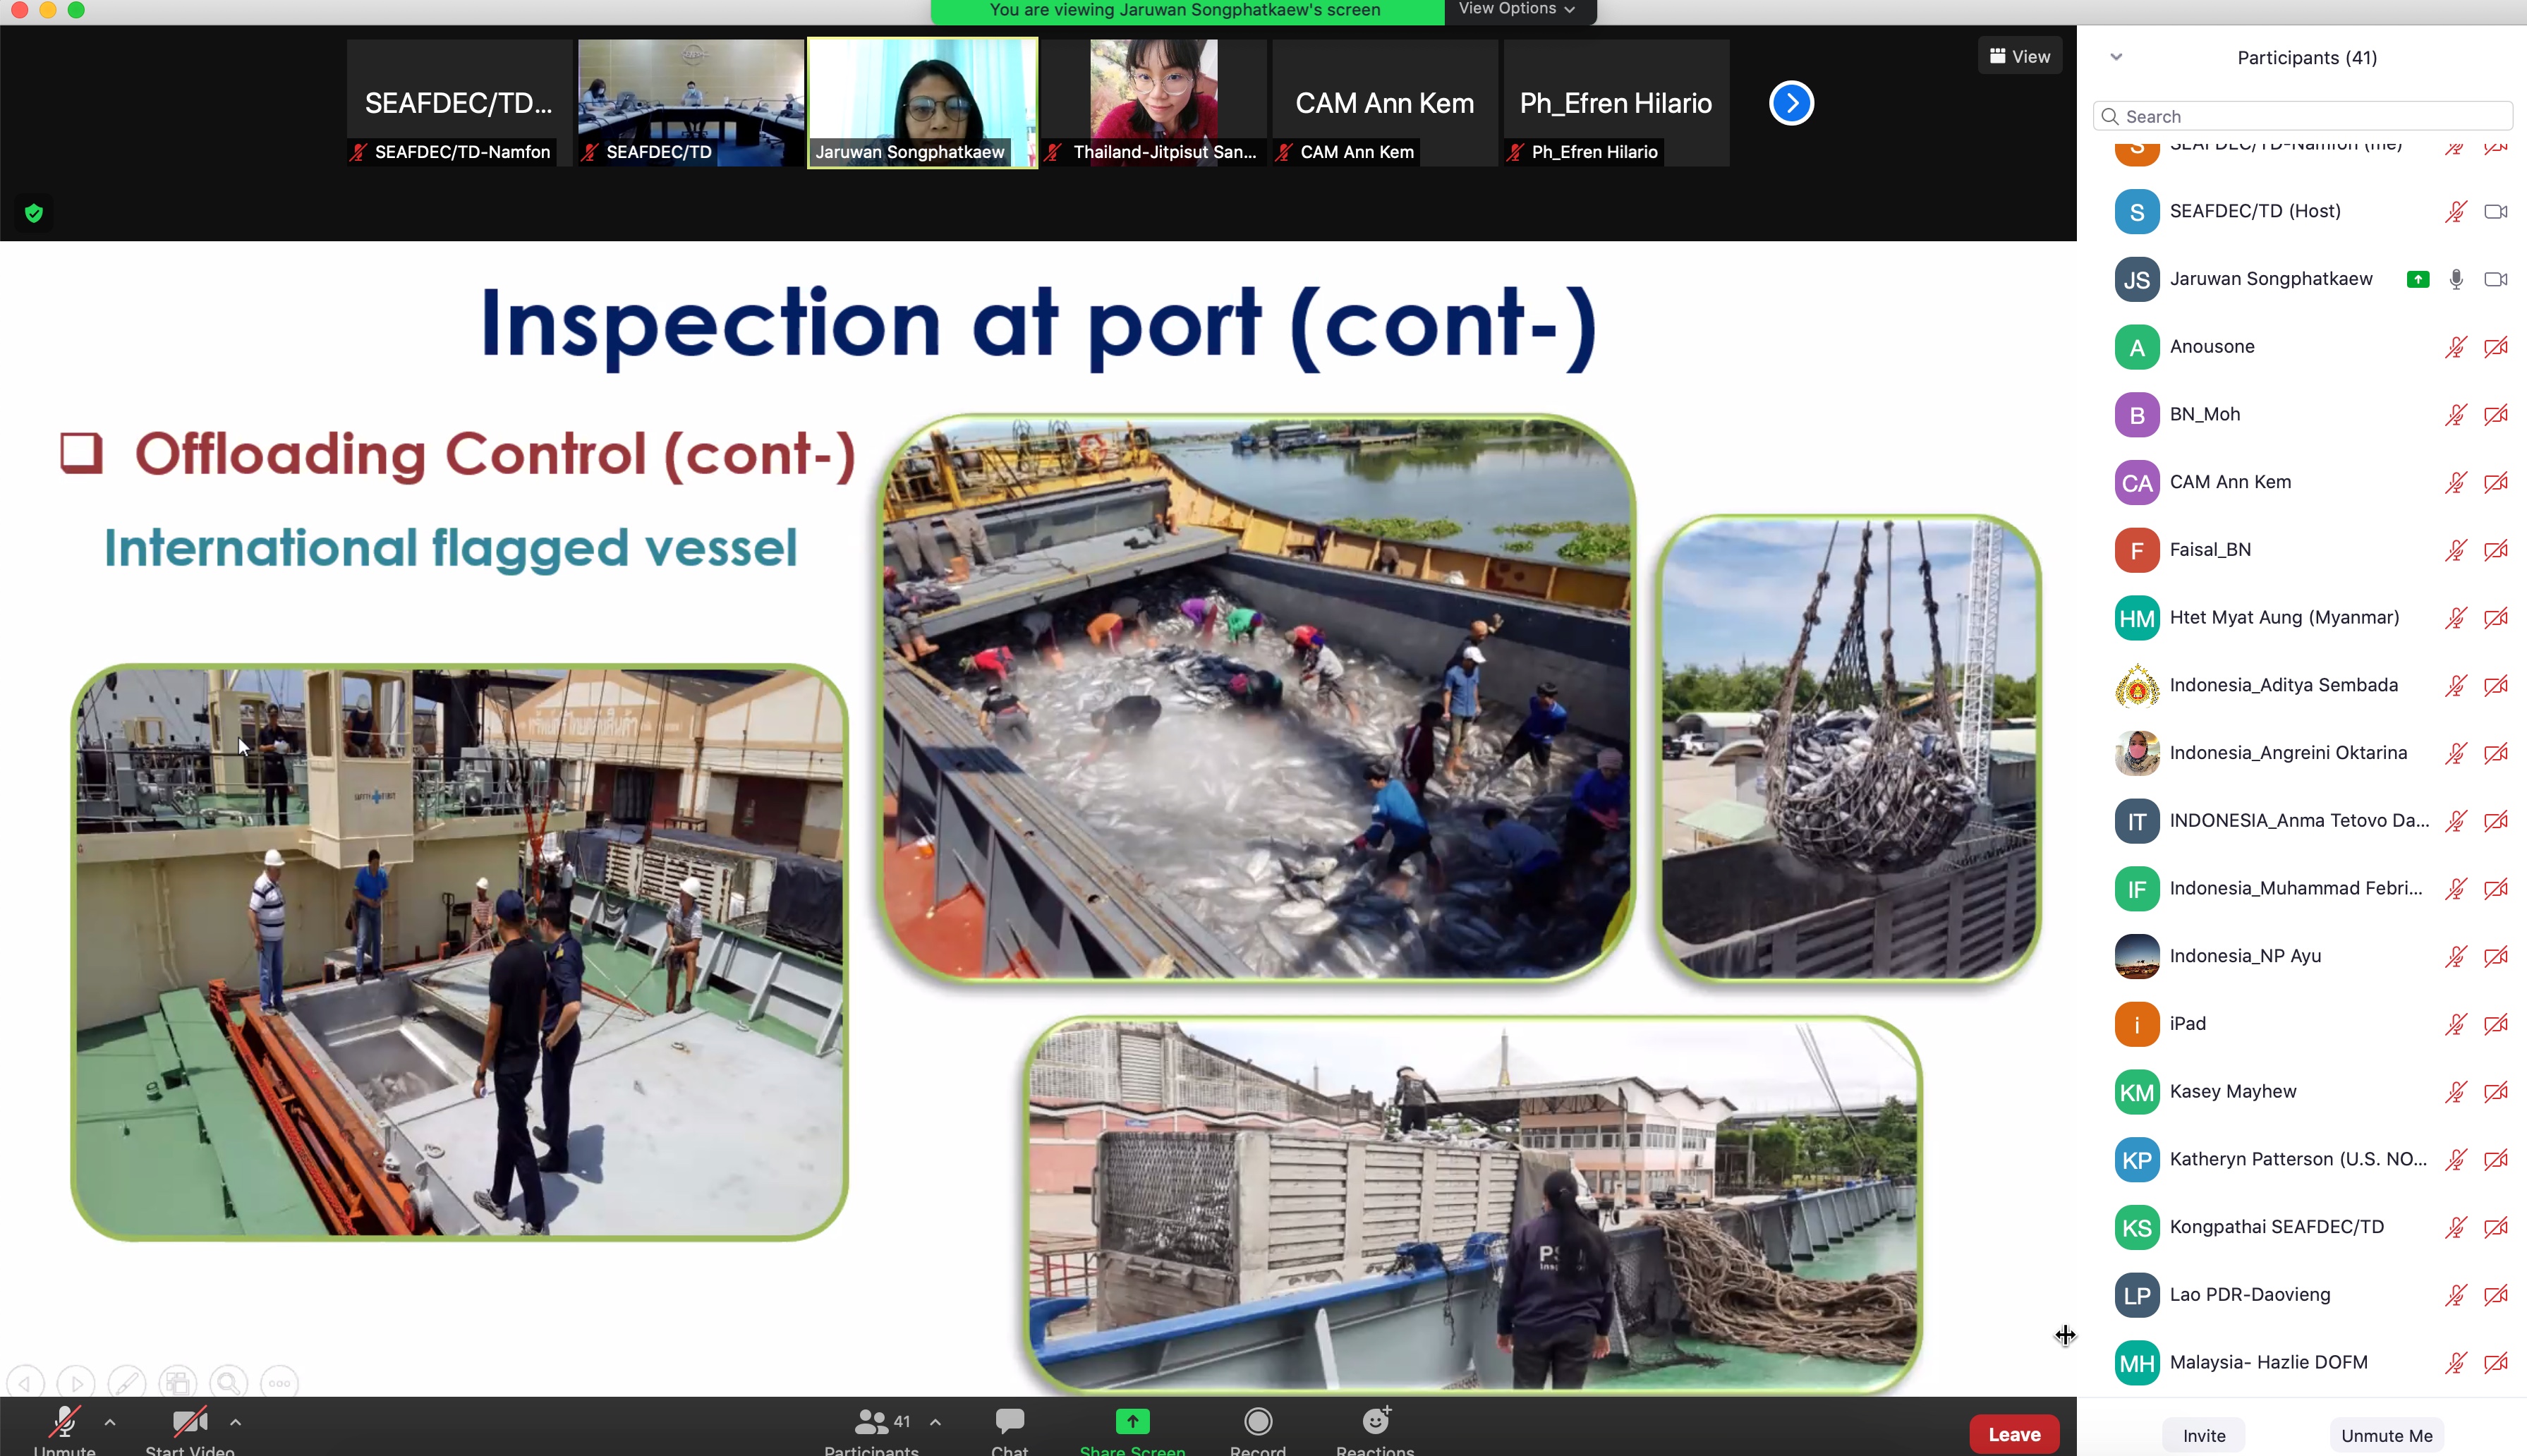Select Kasey Mayhew in participants list
The image size is (2527, 1456).
pos(2232,1091)
